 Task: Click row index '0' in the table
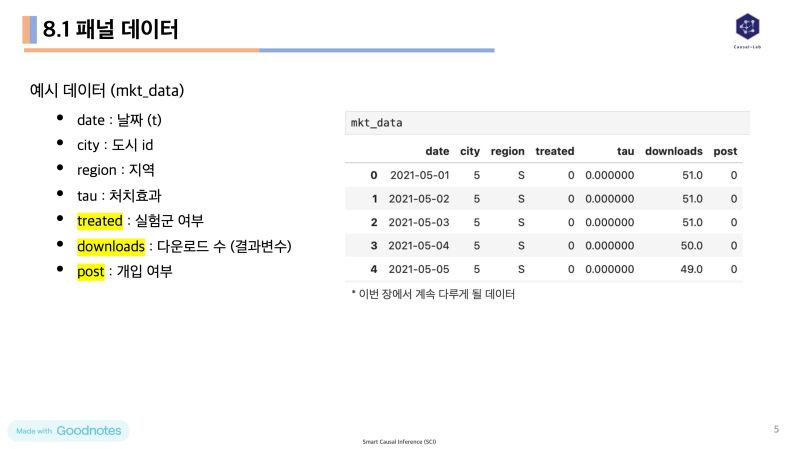click(374, 175)
